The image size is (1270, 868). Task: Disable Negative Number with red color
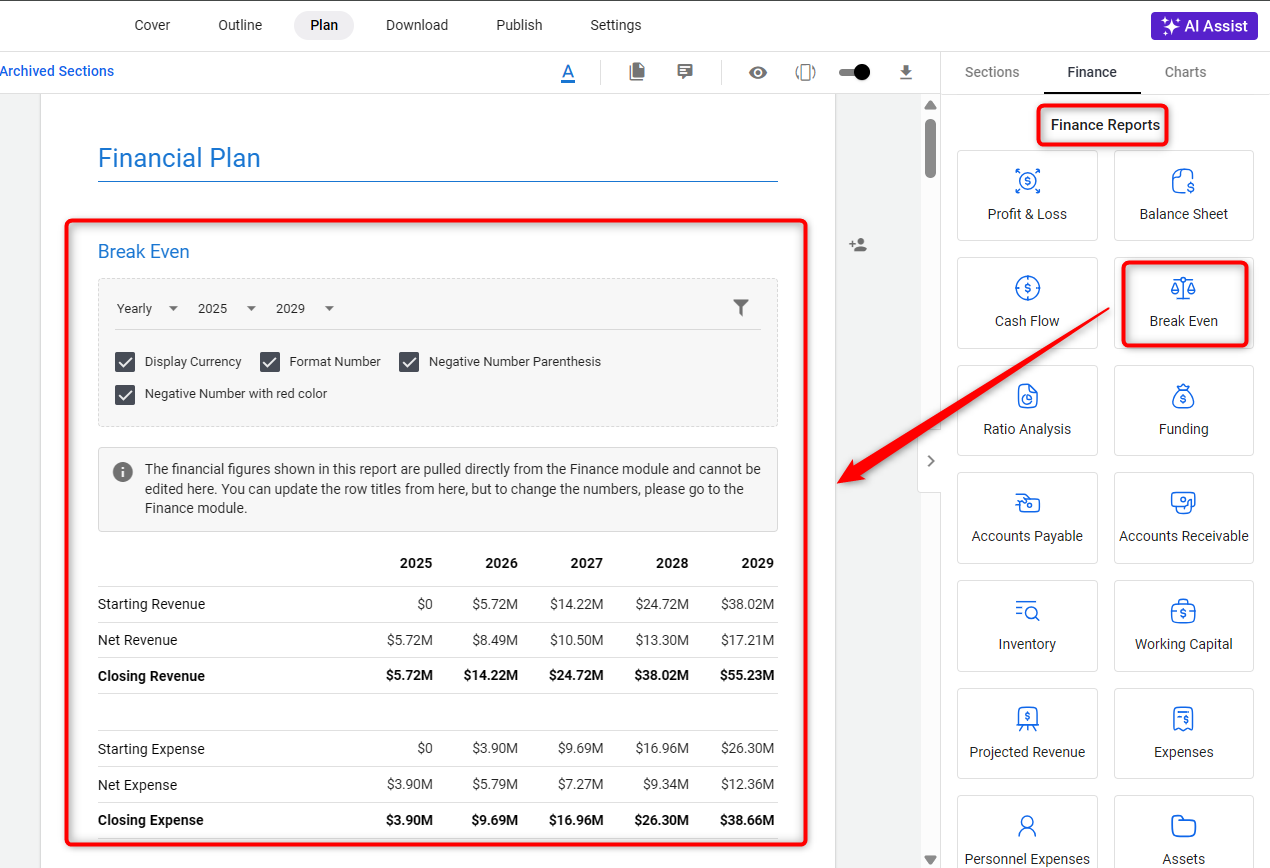(x=125, y=394)
